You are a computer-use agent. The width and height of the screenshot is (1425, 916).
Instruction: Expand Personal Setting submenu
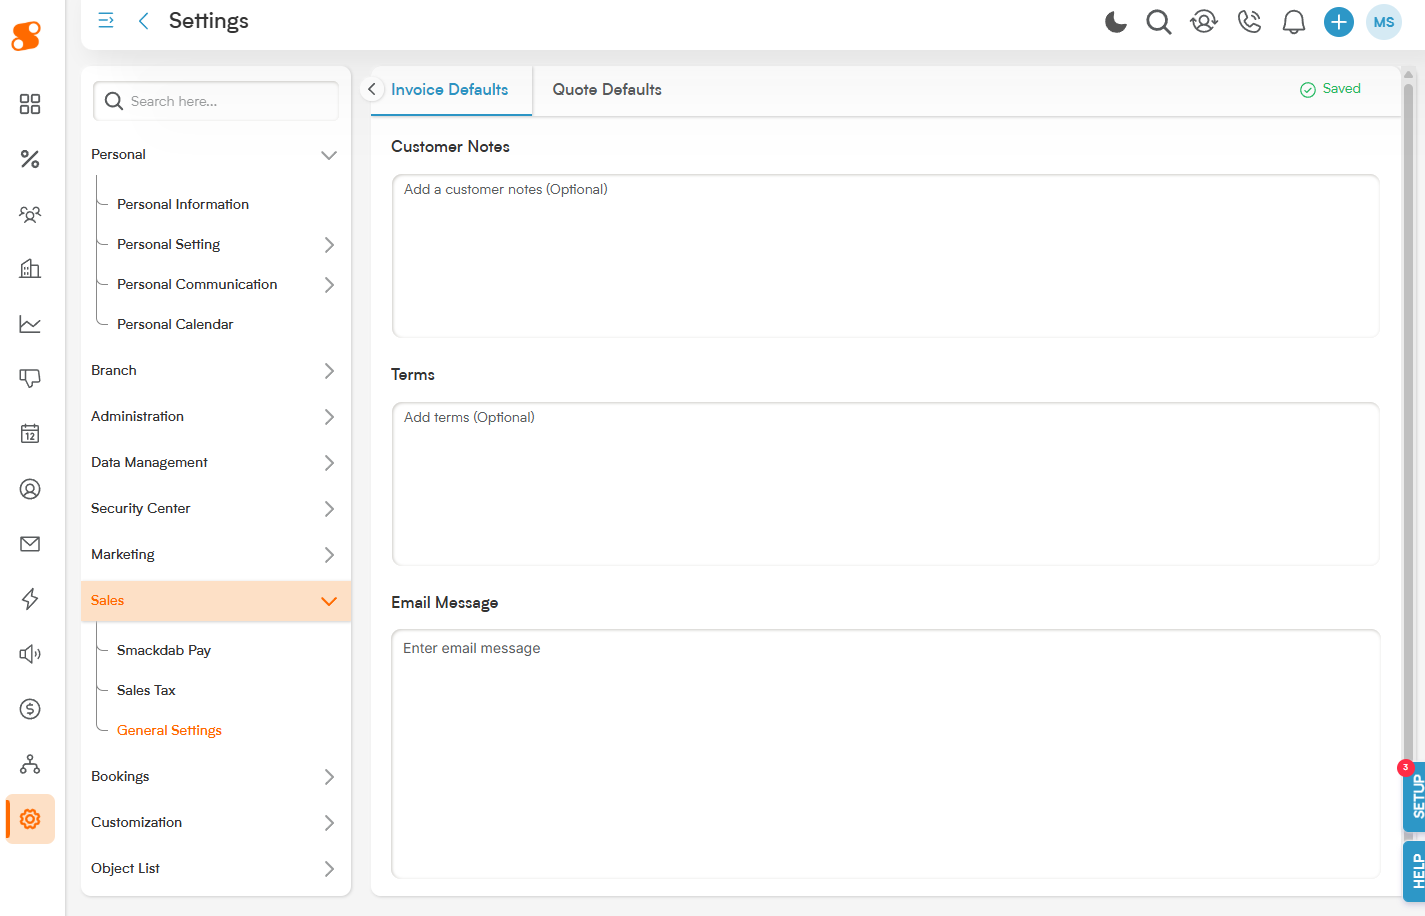[329, 245]
